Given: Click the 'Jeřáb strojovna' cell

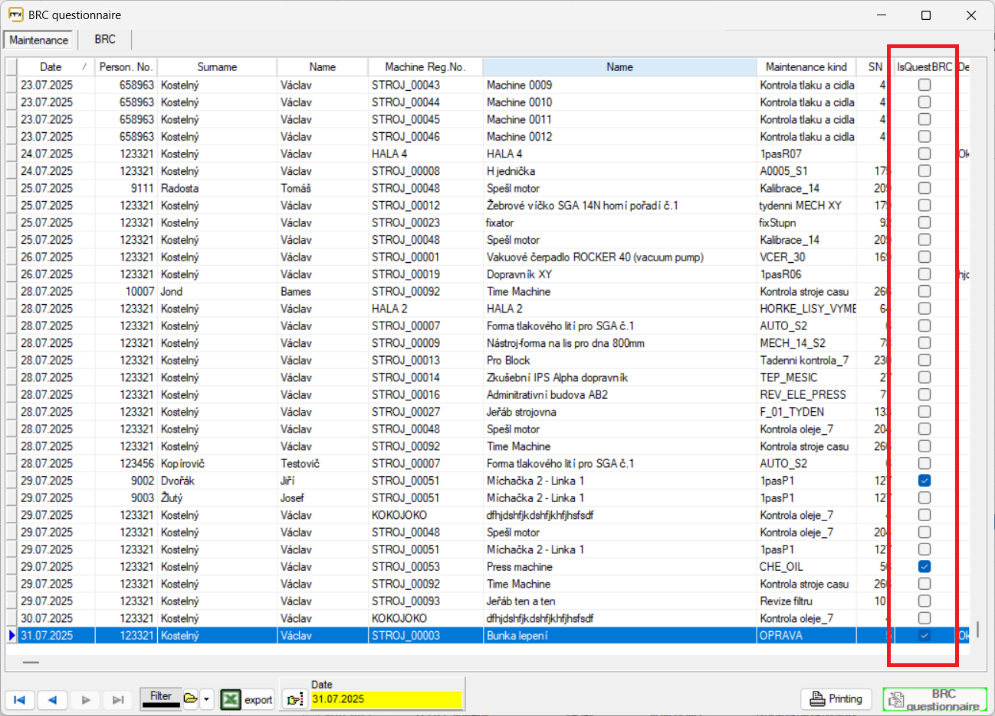Looking at the screenshot, I should pyautogui.click(x=619, y=411).
